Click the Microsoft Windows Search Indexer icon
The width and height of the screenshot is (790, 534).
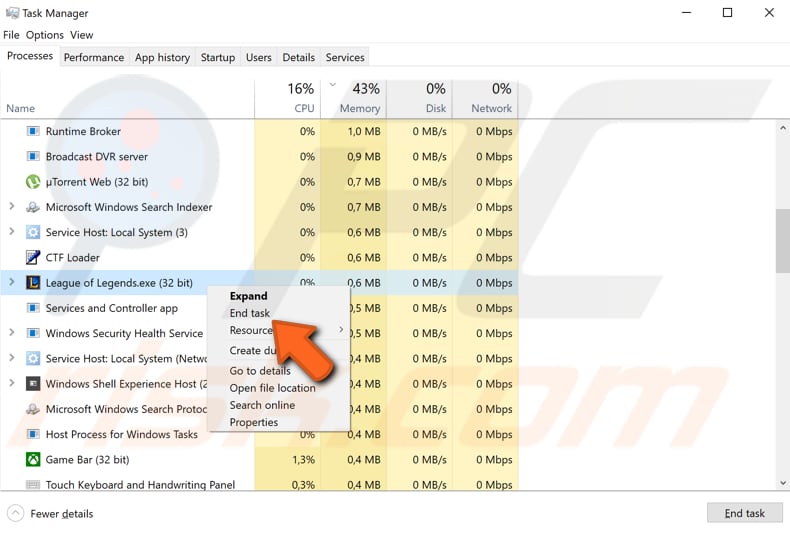(x=33, y=207)
